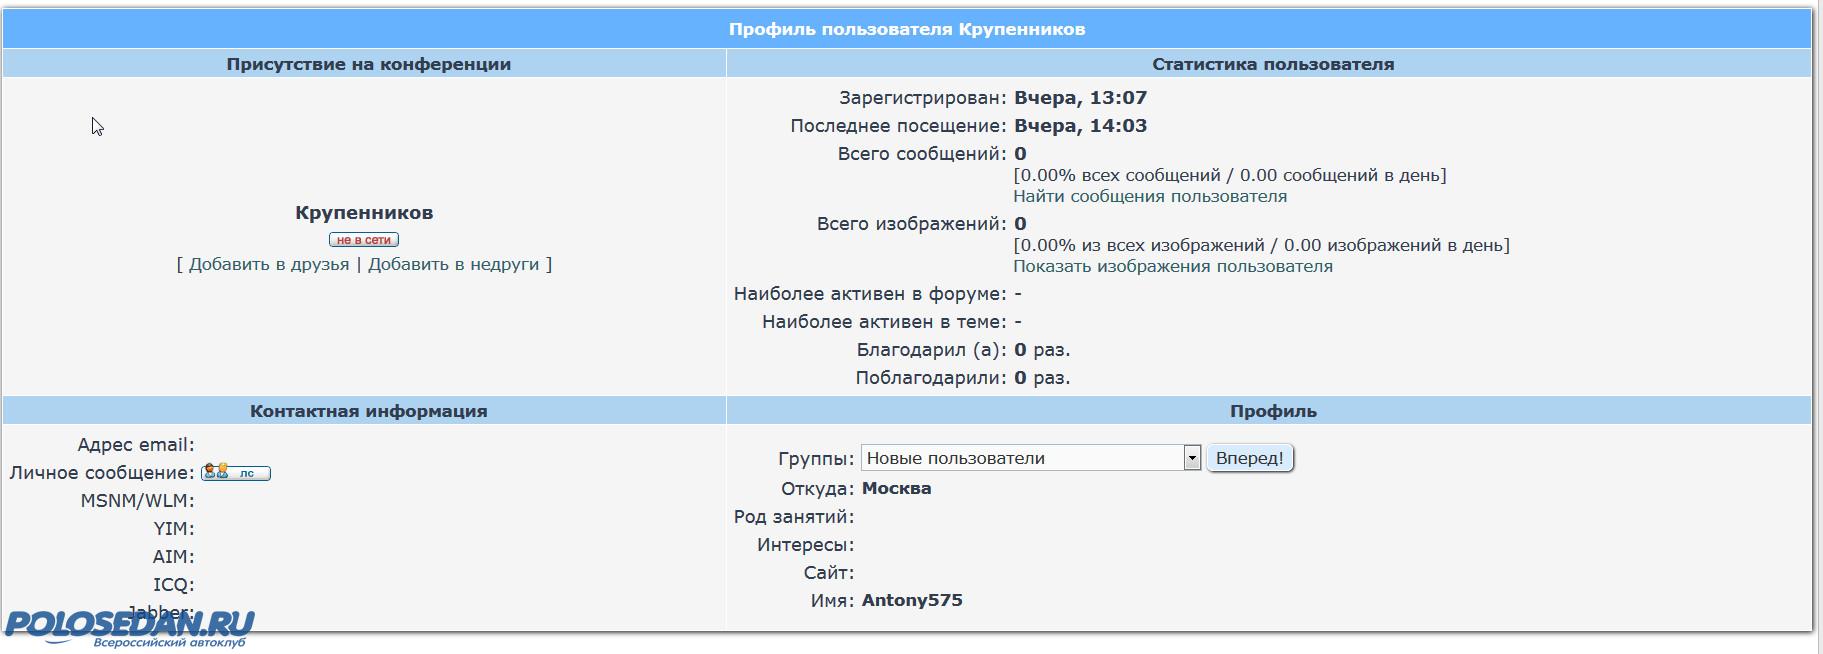Click the Профиль section header
Image resolution: width=1823 pixels, height=654 pixels.
pyautogui.click(x=1272, y=411)
